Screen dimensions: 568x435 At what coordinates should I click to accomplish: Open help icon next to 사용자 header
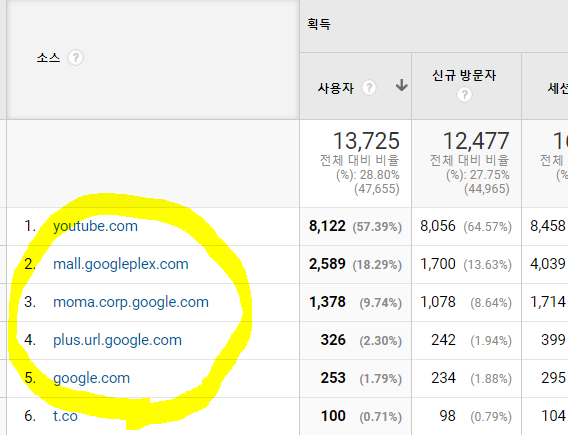click(369, 88)
